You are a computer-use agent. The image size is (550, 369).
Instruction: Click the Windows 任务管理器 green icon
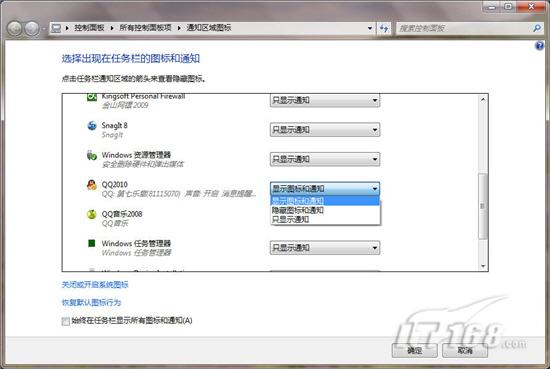(x=92, y=243)
